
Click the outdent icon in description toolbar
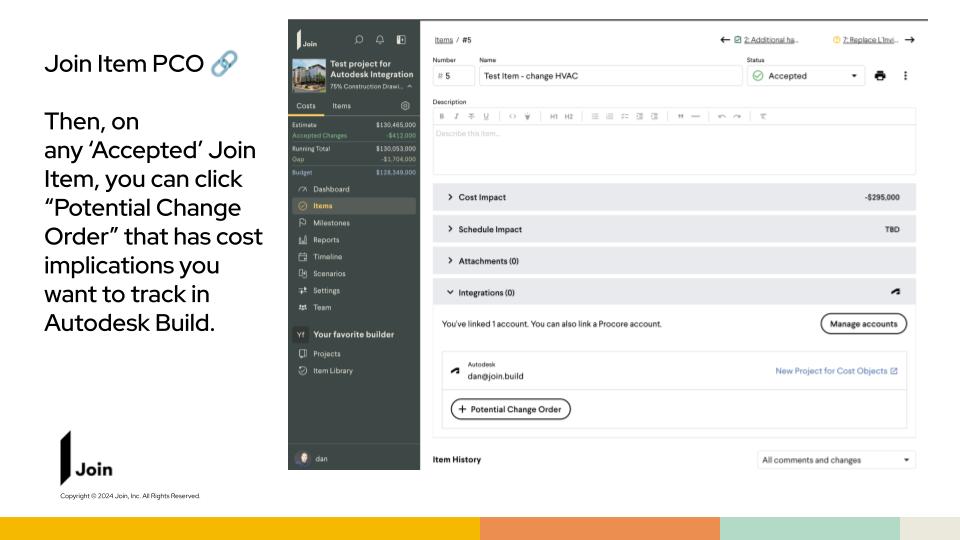(x=639, y=116)
